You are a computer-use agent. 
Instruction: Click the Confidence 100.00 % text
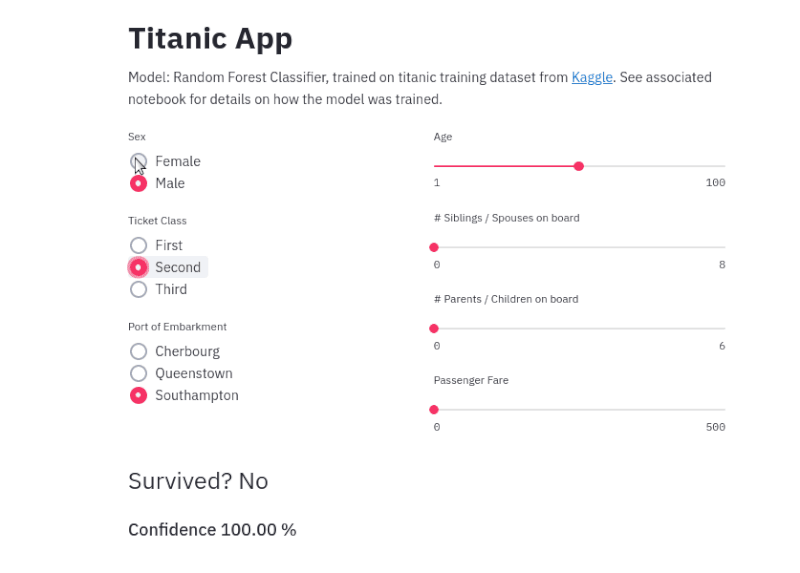[x=212, y=529]
